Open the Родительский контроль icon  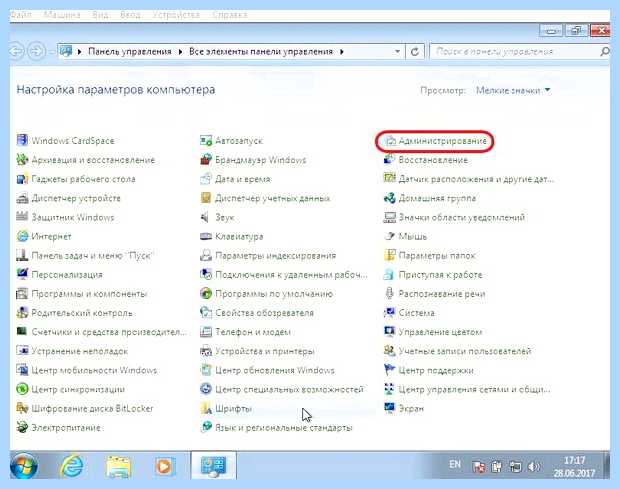22,312
